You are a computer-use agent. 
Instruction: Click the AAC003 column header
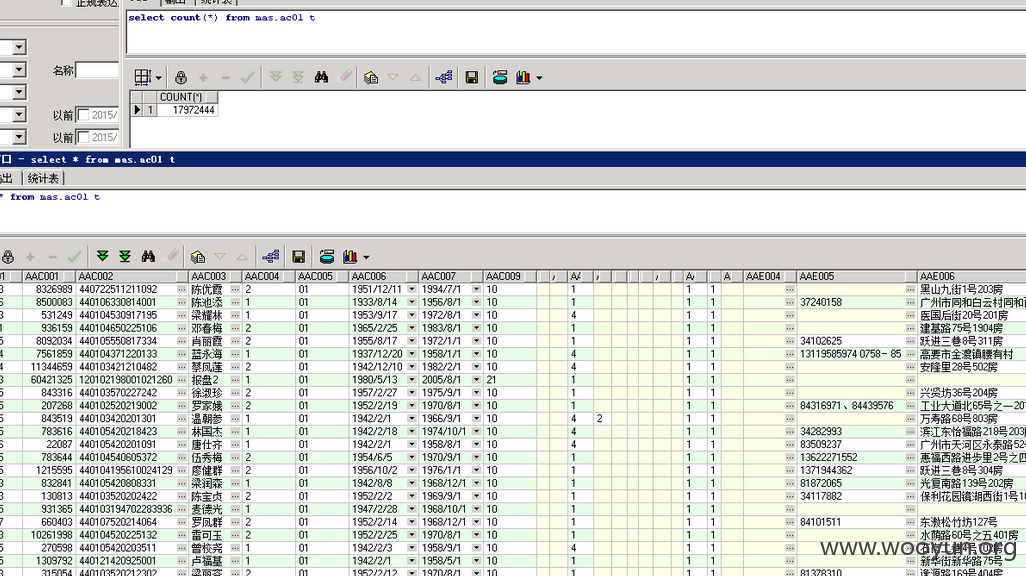coord(216,276)
